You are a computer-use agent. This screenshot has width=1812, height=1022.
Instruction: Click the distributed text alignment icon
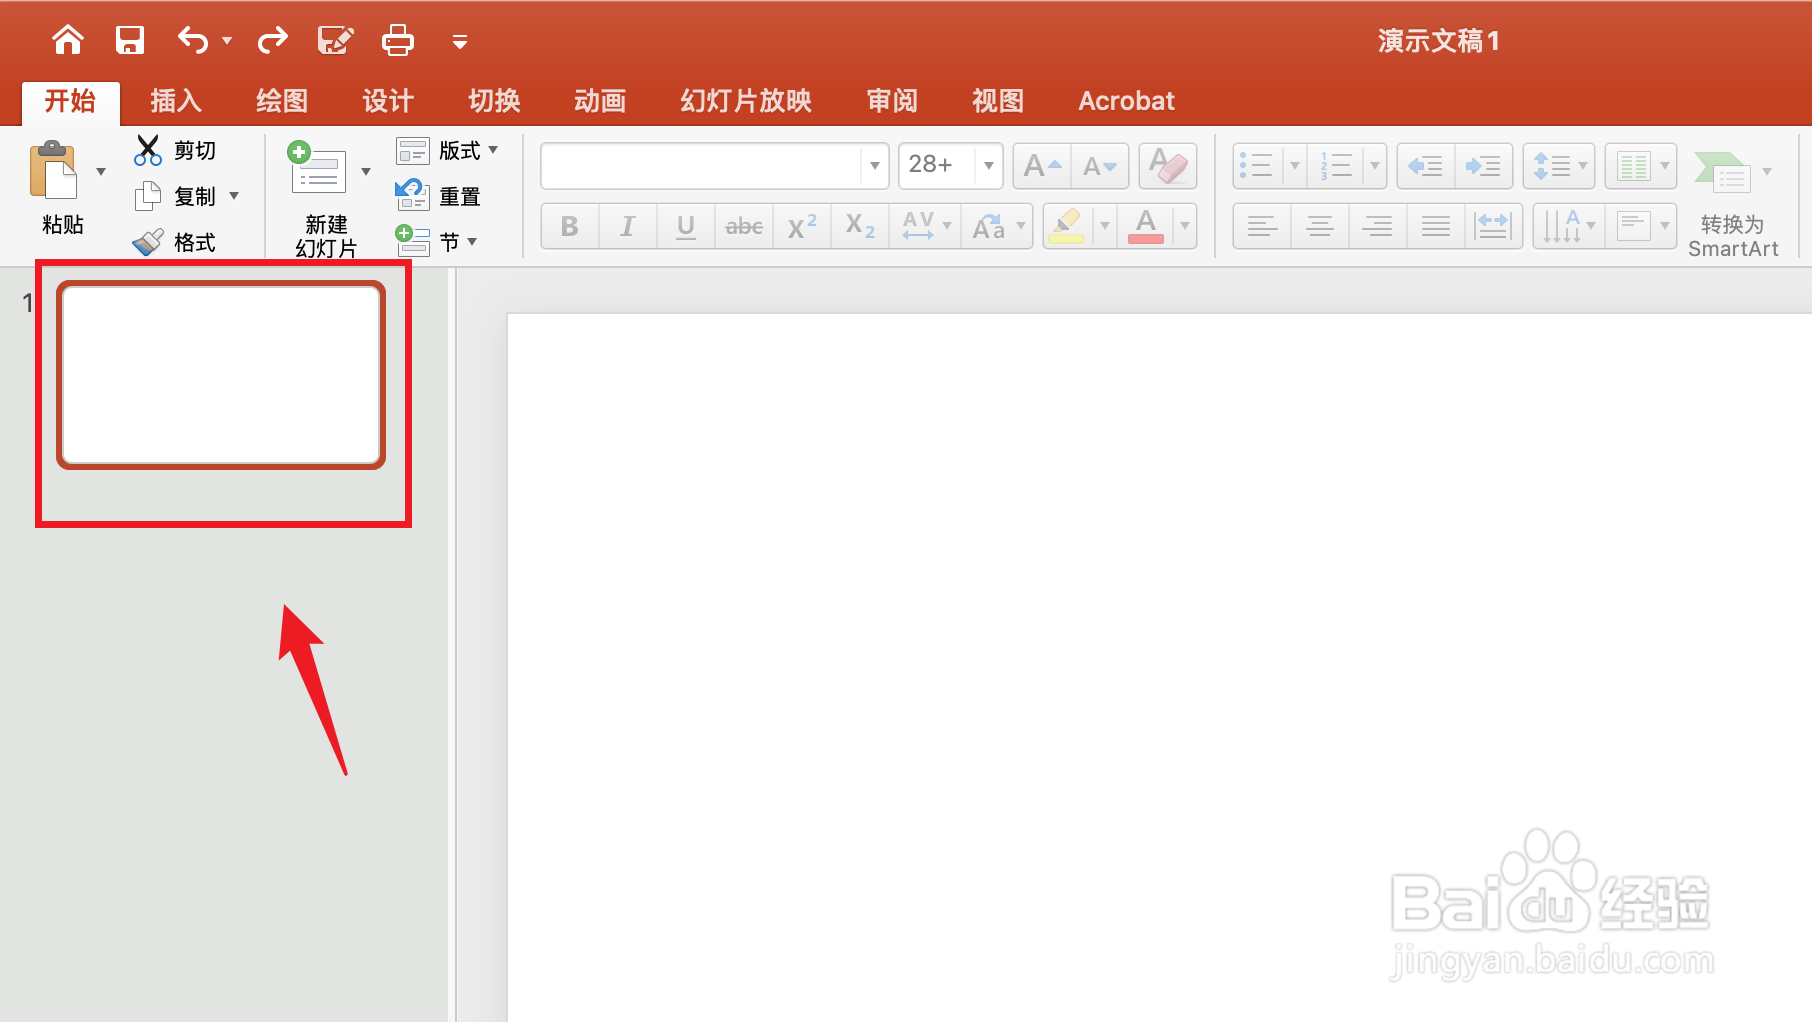point(1494,227)
